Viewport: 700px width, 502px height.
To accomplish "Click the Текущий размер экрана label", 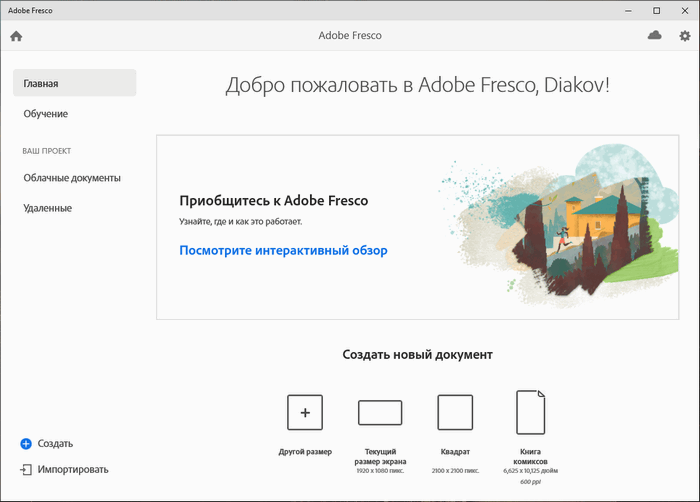I will (380, 456).
